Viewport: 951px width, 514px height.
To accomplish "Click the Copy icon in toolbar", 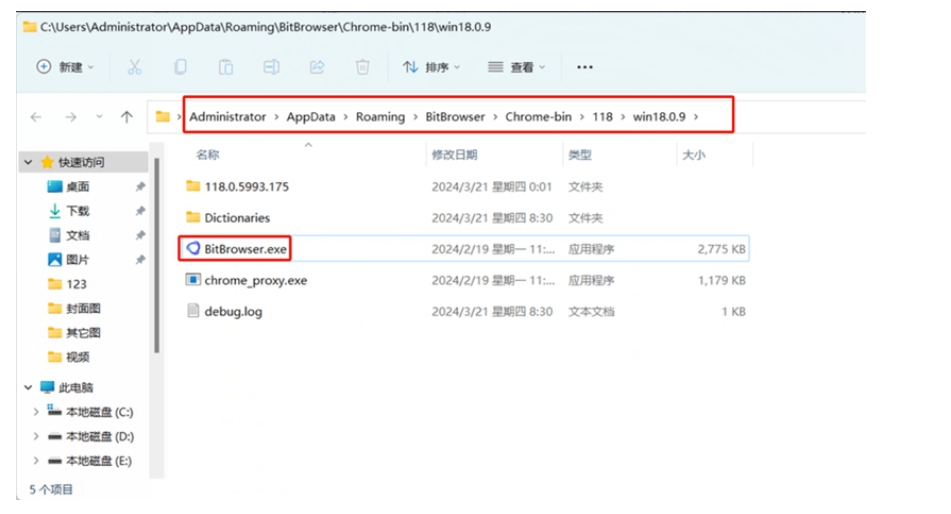I will coord(180,67).
